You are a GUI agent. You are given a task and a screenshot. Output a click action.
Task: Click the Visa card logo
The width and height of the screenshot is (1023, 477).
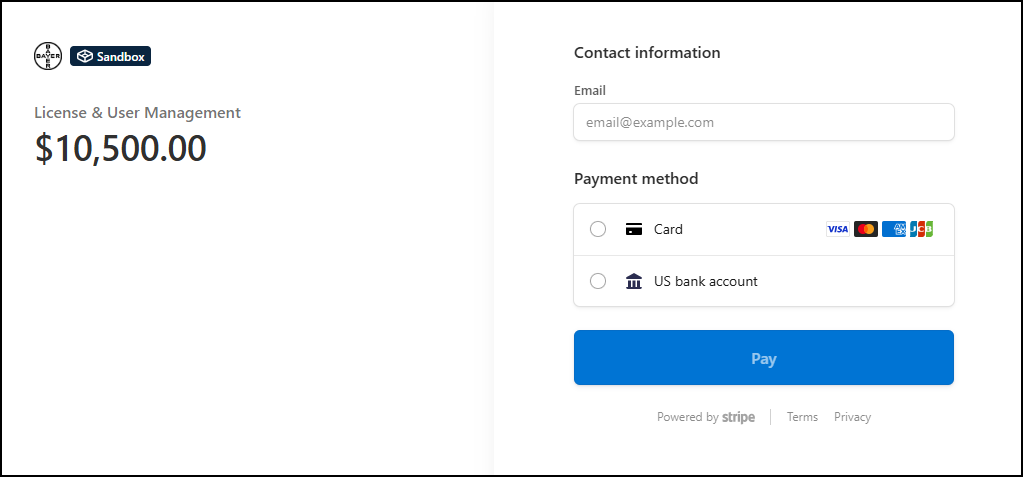pos(837,229)
